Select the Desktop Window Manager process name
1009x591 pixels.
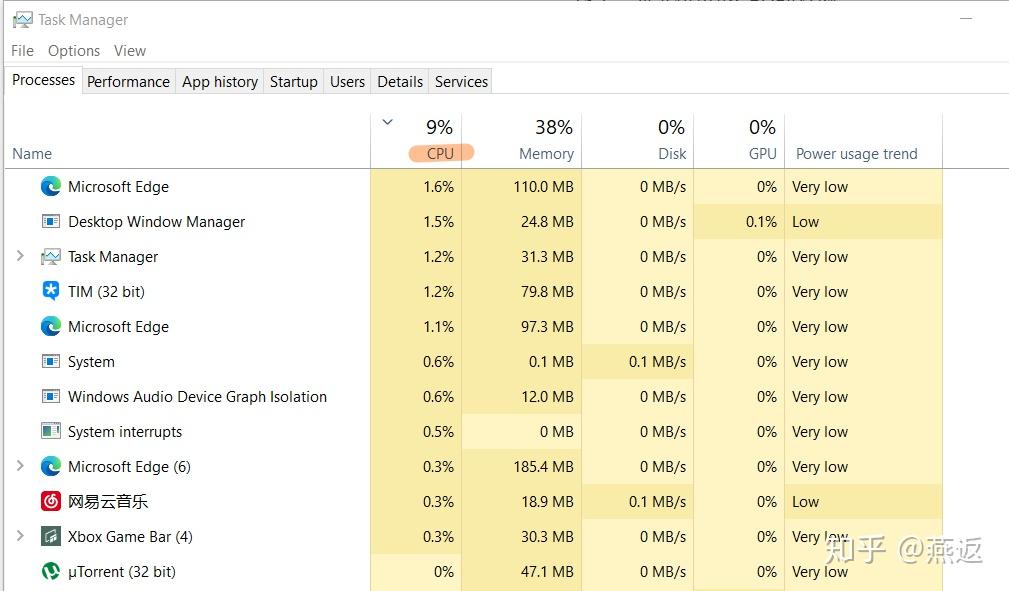coord(156,221)
